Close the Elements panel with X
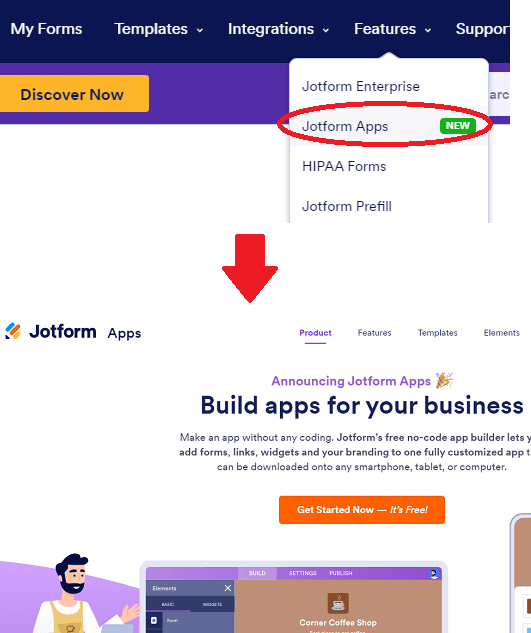The height and width of the screenshot is (633, 531). (x=228, y=588)
